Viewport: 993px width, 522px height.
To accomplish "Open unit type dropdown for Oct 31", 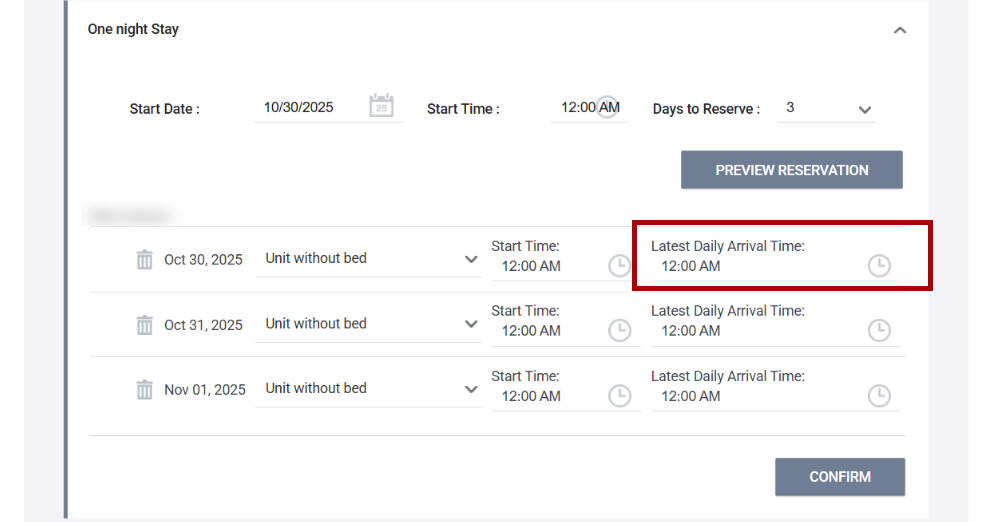I will [471, 324].
